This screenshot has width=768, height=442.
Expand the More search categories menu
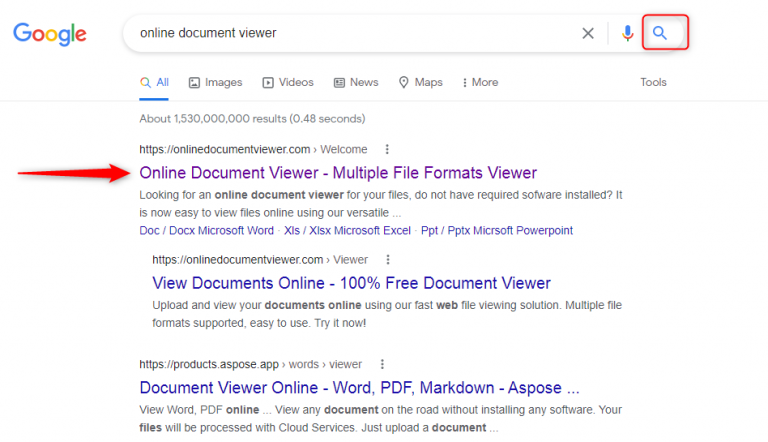click(x=478, y=82)
